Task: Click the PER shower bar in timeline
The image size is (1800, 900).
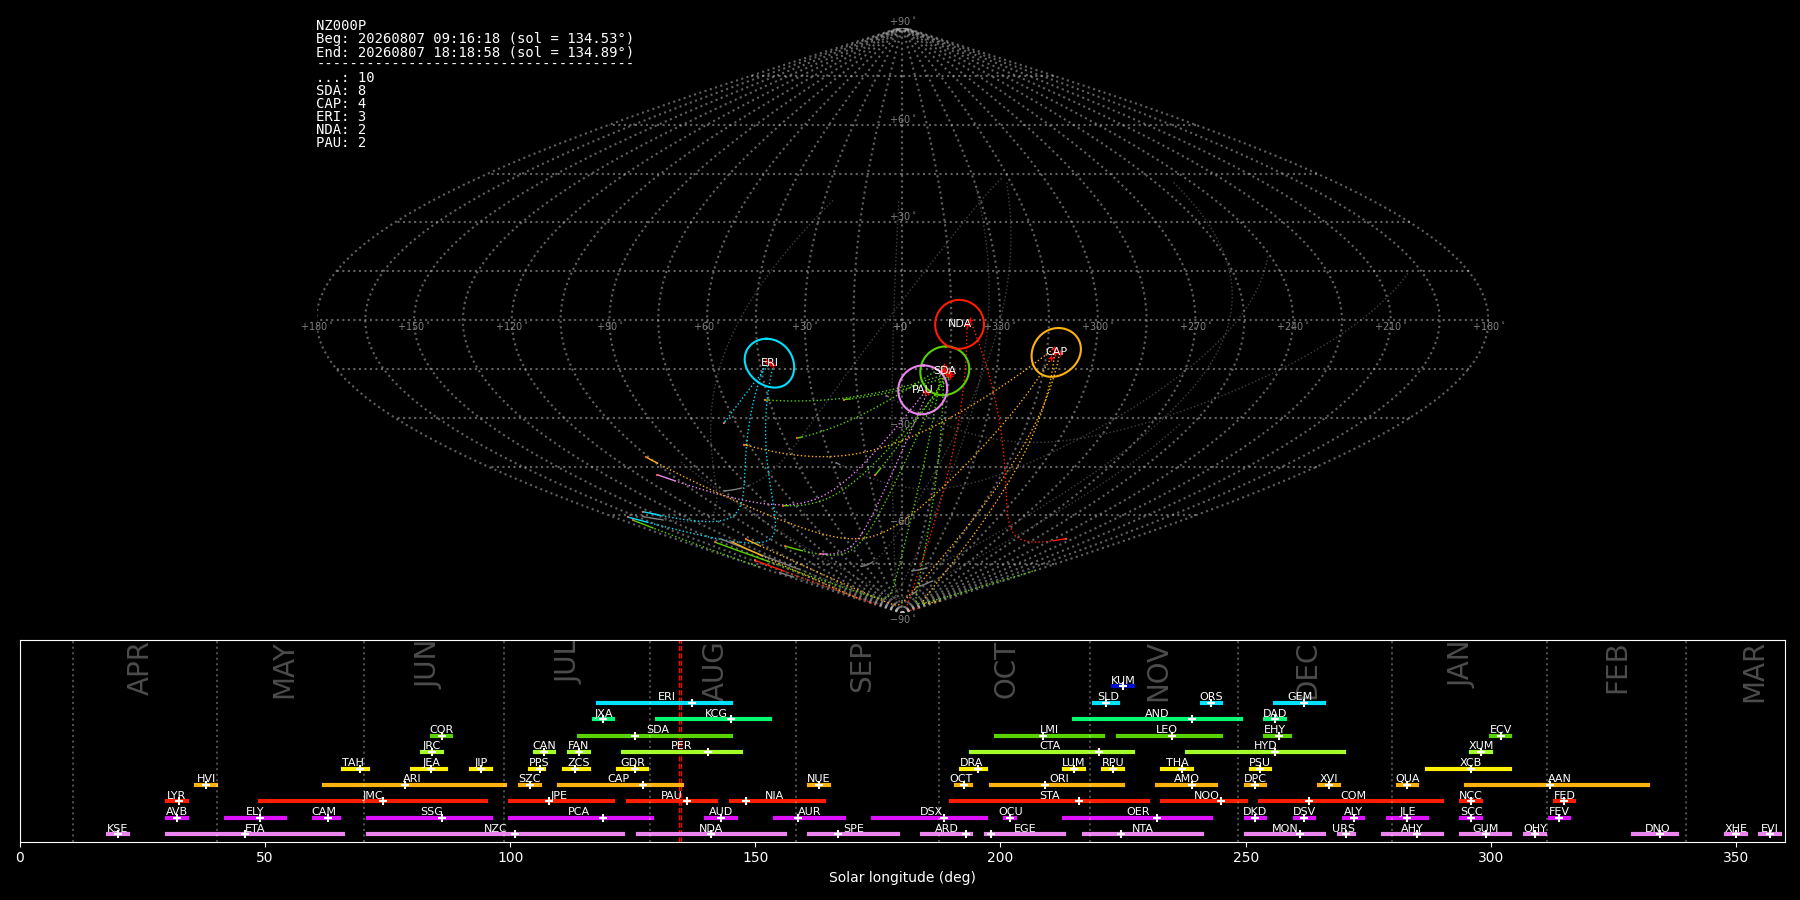Action: click(682, 752)
